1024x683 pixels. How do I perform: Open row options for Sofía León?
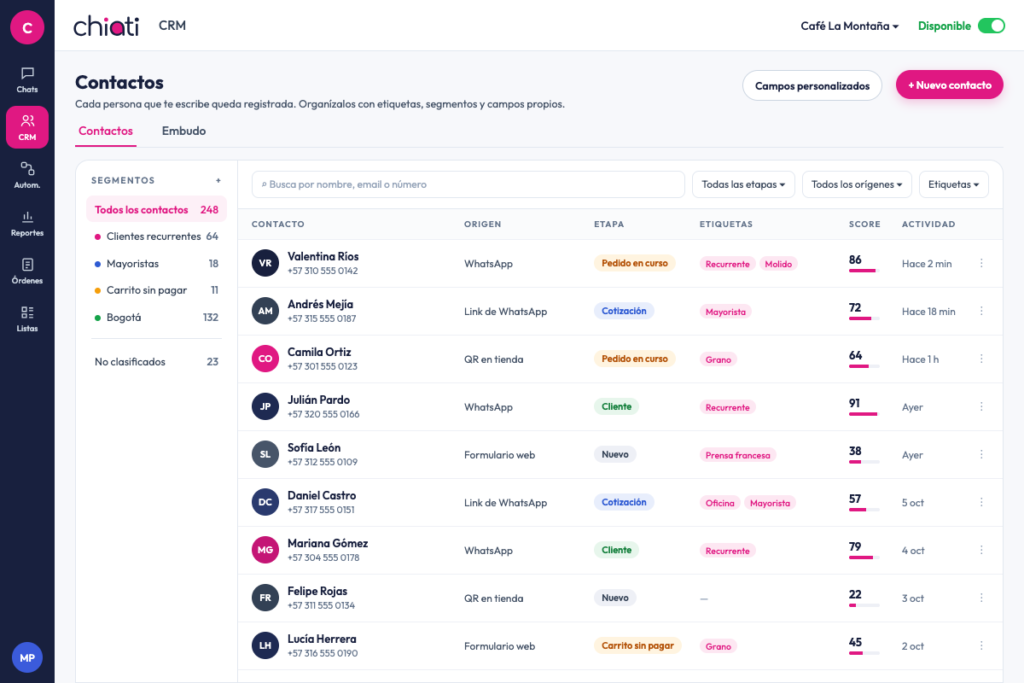981,454
